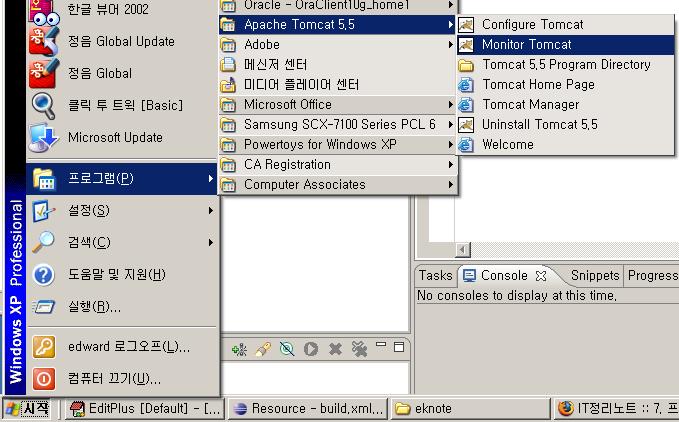Click the 클릭 투 트윅 [Basic] icon
This screenshot has width=679, height=422.
pyautogui.click(x=43, y=106)
